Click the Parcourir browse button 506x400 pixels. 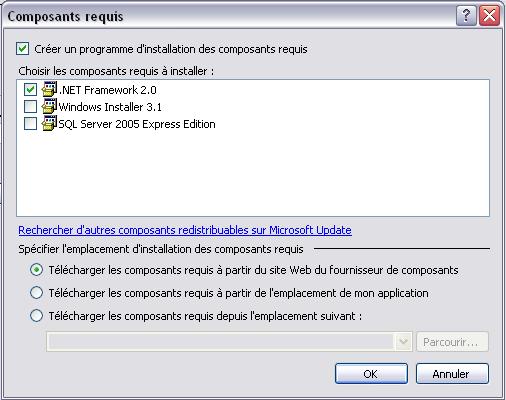pos(452,342)
